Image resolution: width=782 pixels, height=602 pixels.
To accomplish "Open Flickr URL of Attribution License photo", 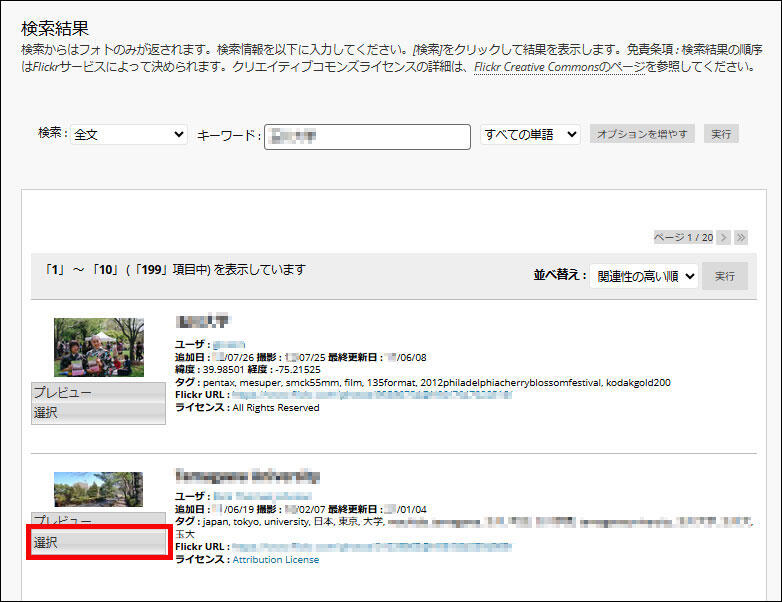I will (372, 547).
